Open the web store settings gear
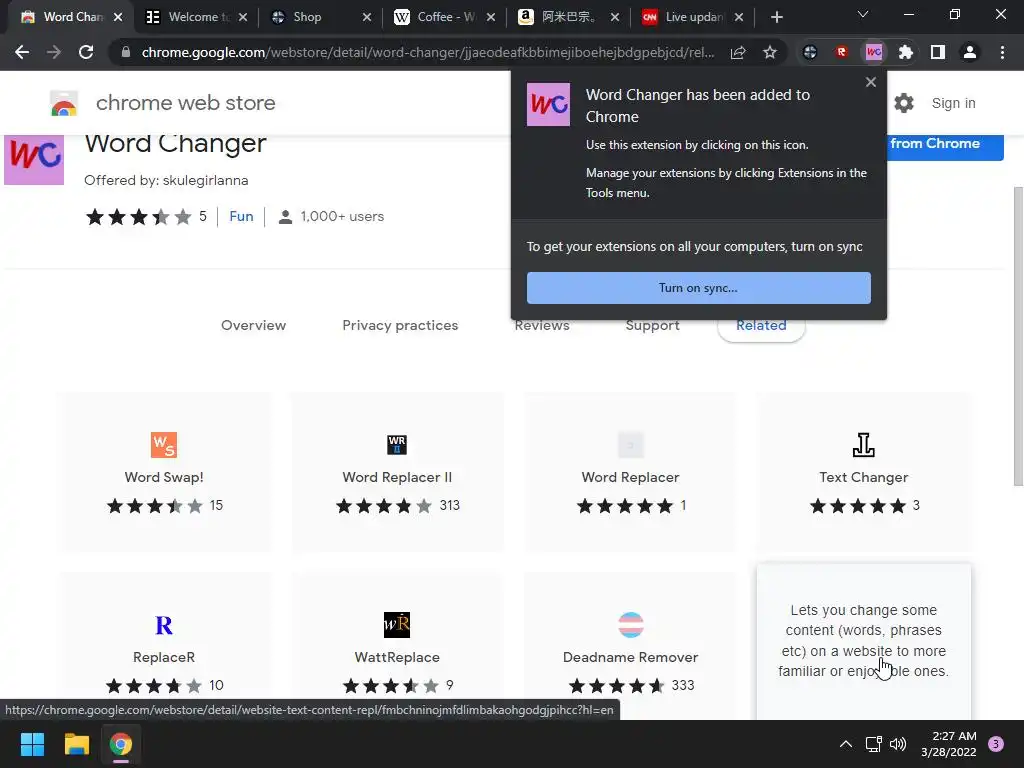Viewport: 1024px width, 768px height. click(x=904, y=103)
